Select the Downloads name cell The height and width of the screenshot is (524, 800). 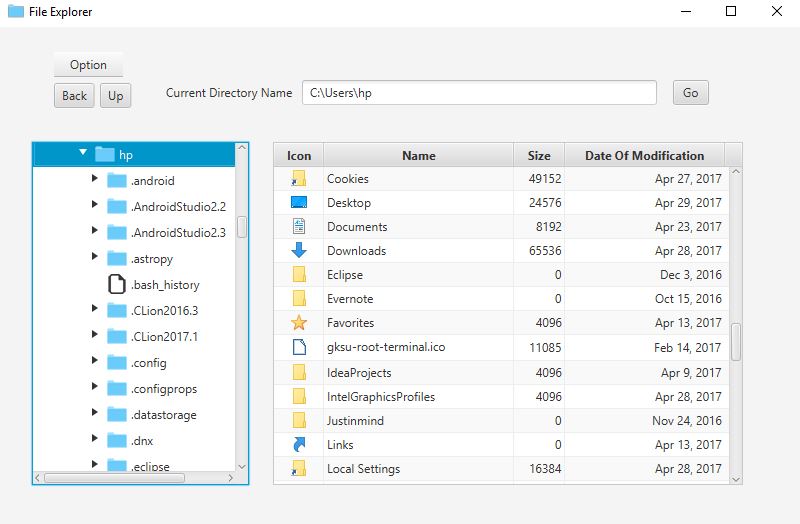[x=418, y=251]
